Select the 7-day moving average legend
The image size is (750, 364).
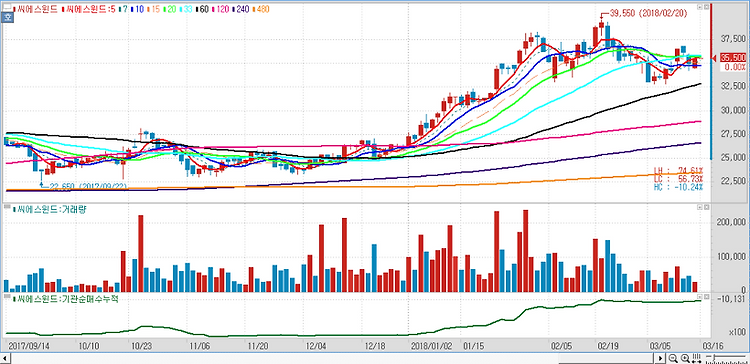tap(123, 9)
